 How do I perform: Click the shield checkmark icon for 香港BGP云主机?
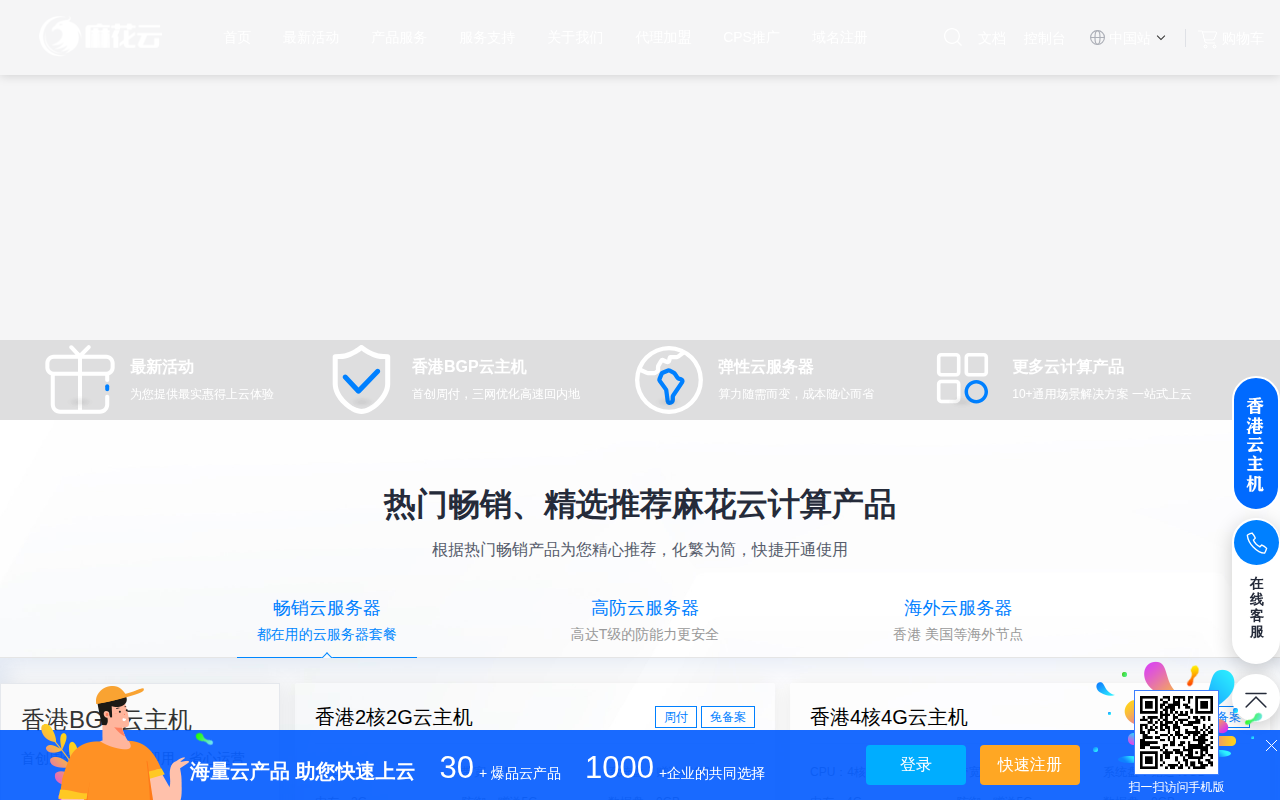coord(361,379)
